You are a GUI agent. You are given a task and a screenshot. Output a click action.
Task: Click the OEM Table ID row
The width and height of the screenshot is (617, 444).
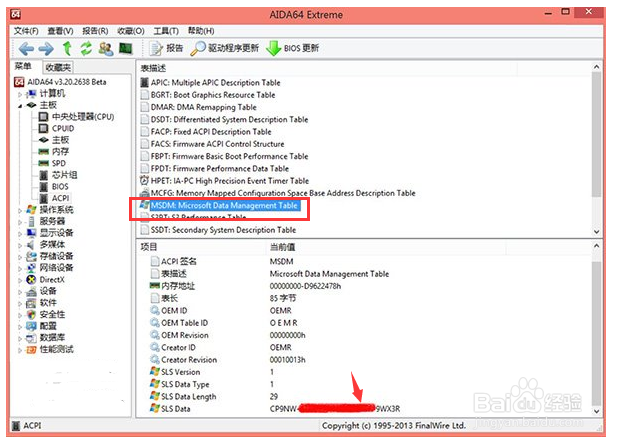pos(224,323)
